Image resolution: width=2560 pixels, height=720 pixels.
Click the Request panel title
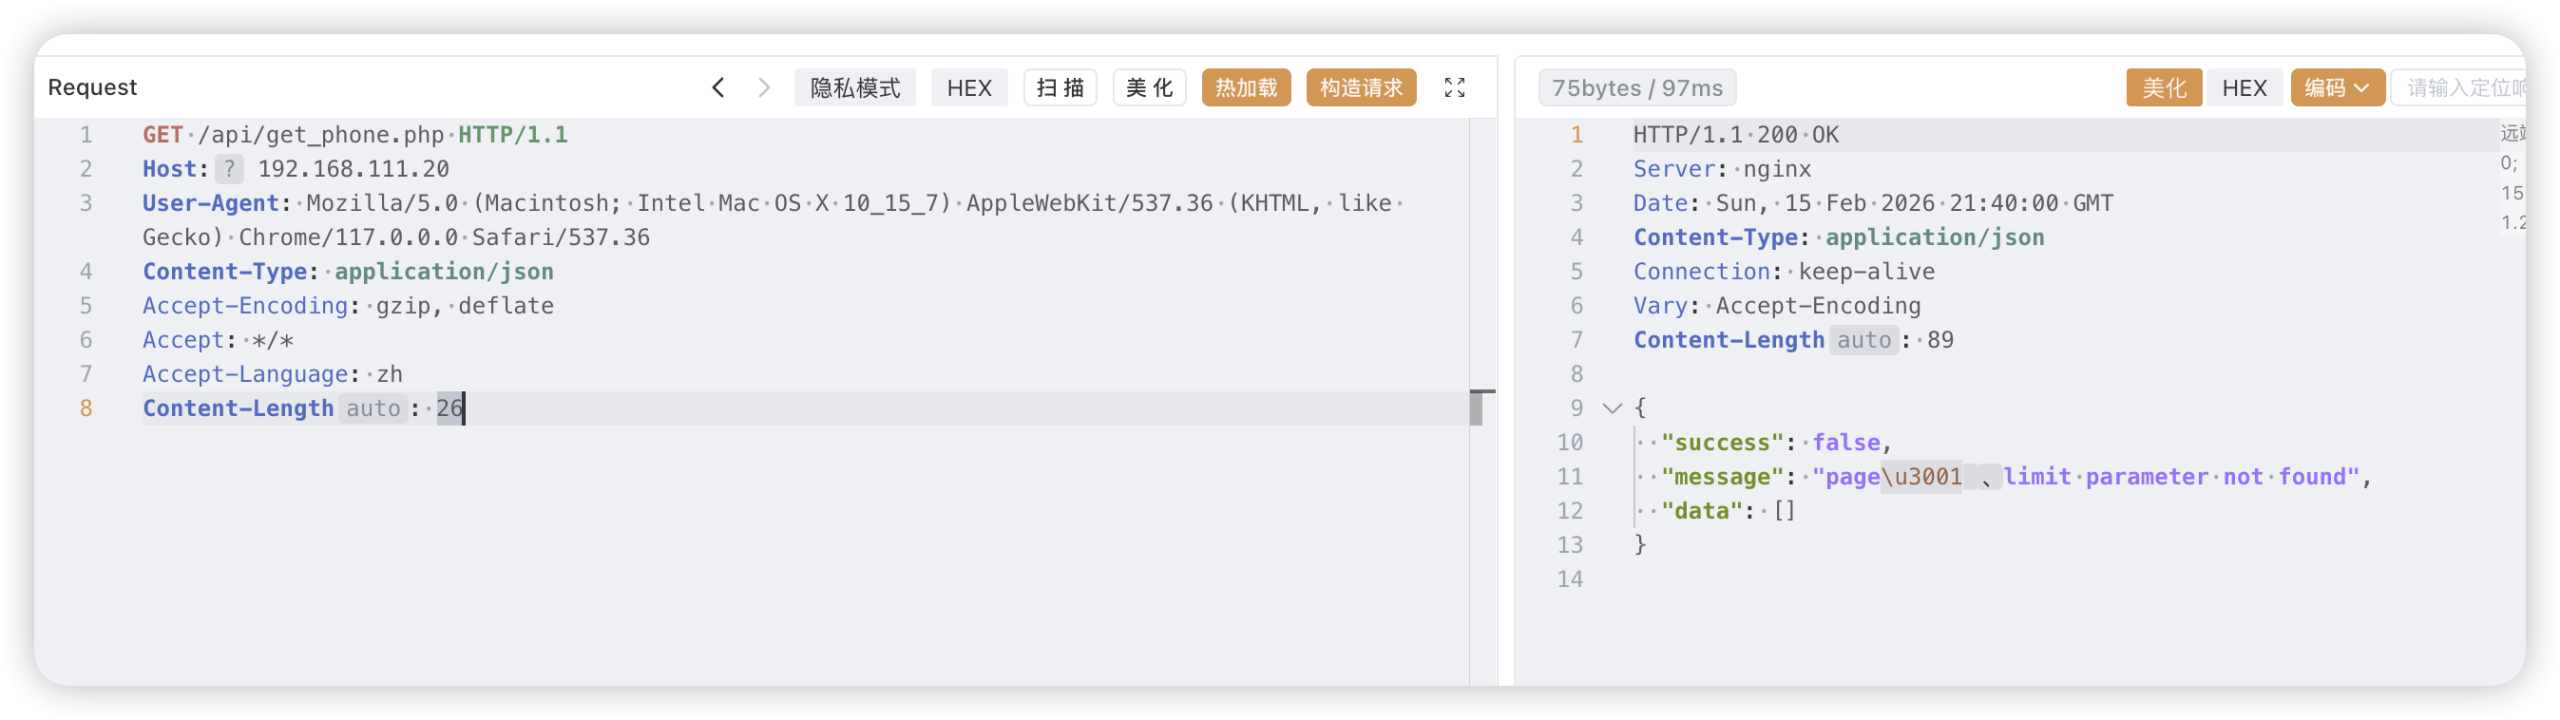pos(92,88)
